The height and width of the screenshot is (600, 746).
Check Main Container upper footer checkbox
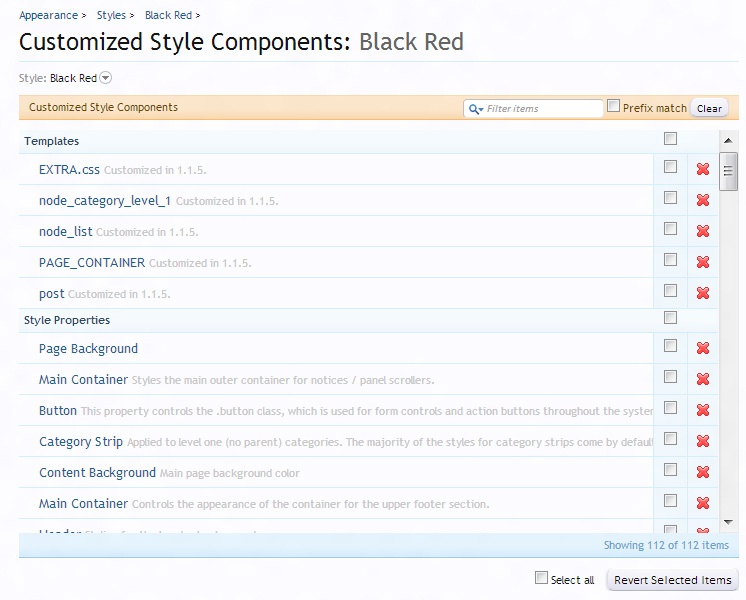pyautogui.click(x=670, y=501)
